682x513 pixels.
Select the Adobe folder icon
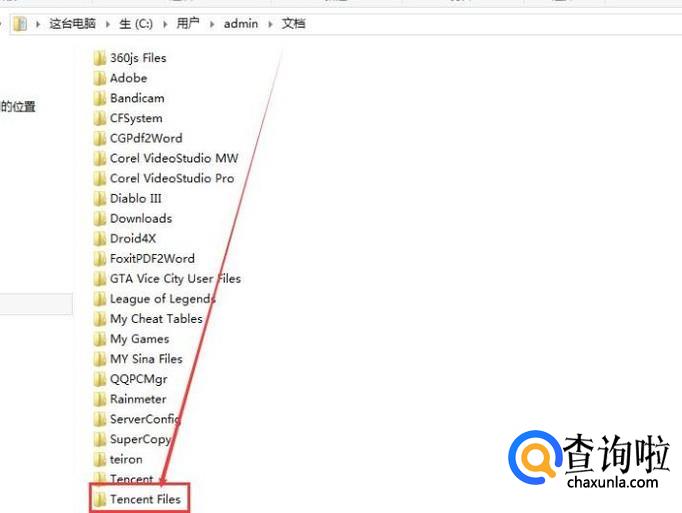[100, 78]
